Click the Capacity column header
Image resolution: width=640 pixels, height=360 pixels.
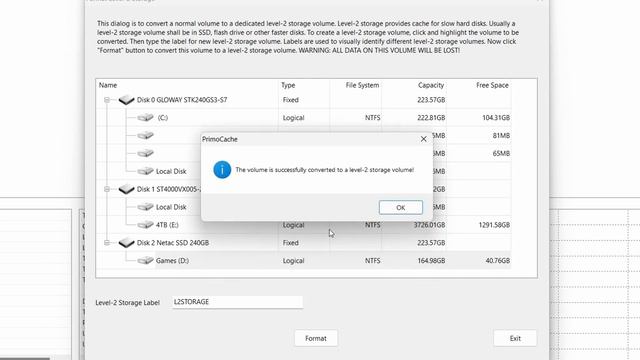(x=431, y=85)
